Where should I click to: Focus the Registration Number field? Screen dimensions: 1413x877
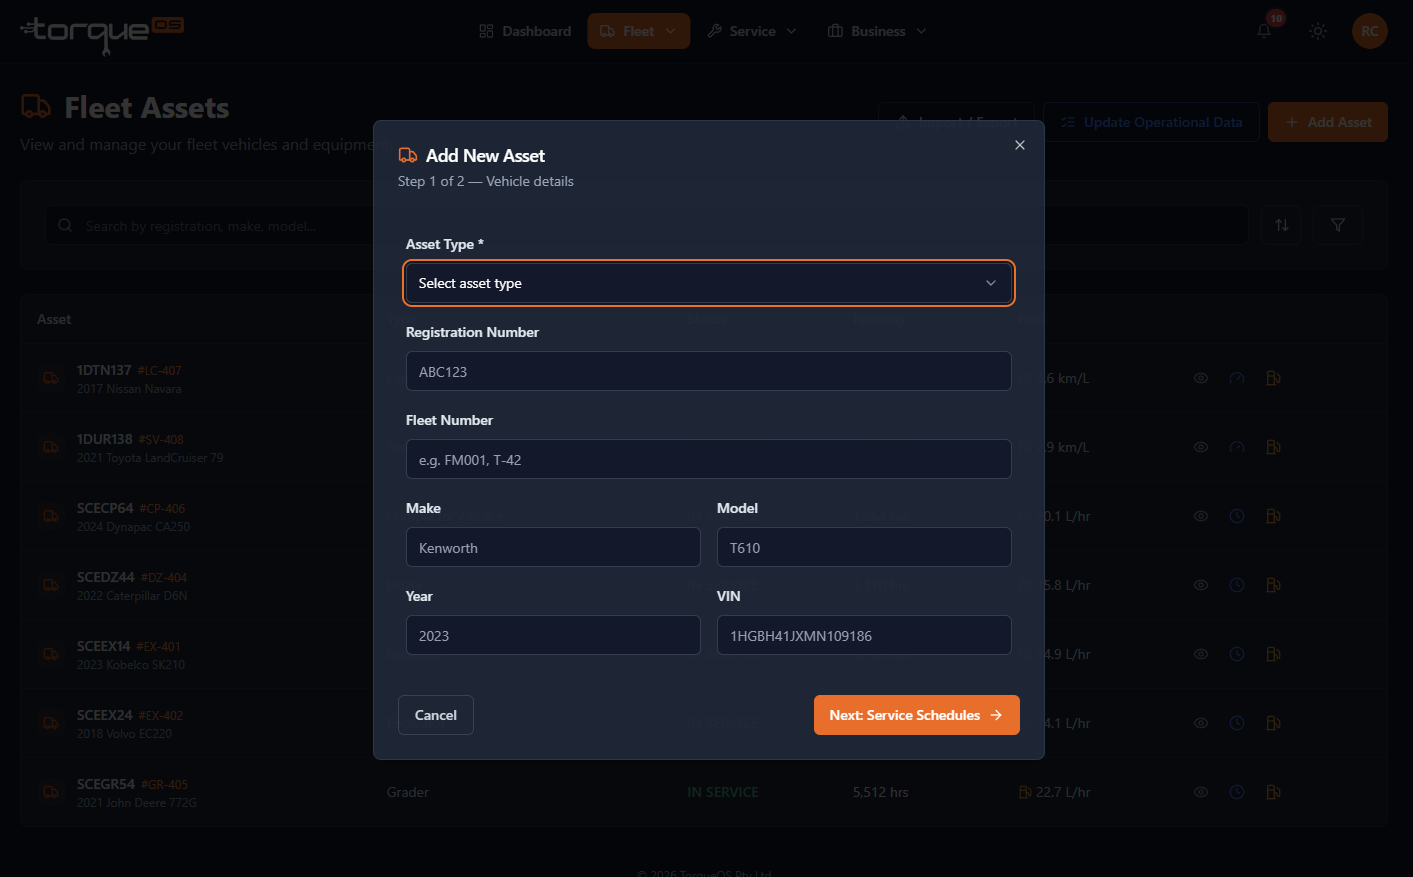708,371
